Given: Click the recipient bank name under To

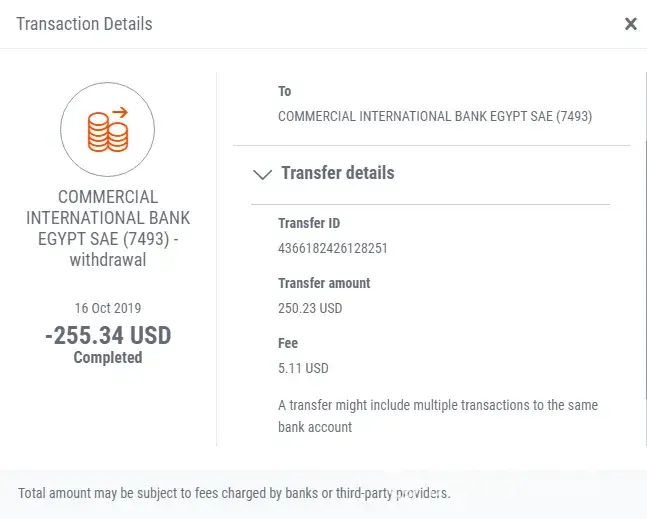Looking at the screenshot, I should click(435, 116).
